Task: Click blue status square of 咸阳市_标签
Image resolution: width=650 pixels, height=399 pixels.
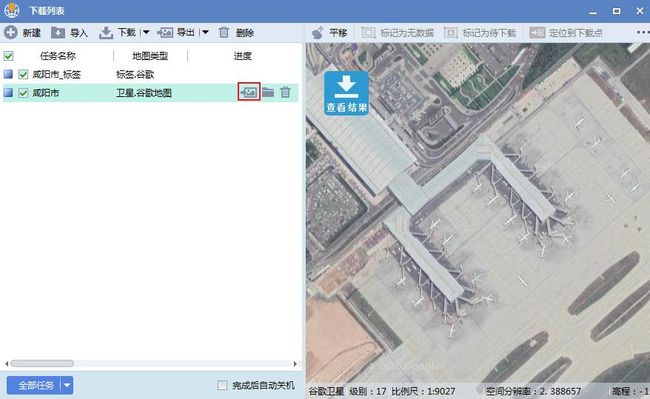Action: coord(8,74)
